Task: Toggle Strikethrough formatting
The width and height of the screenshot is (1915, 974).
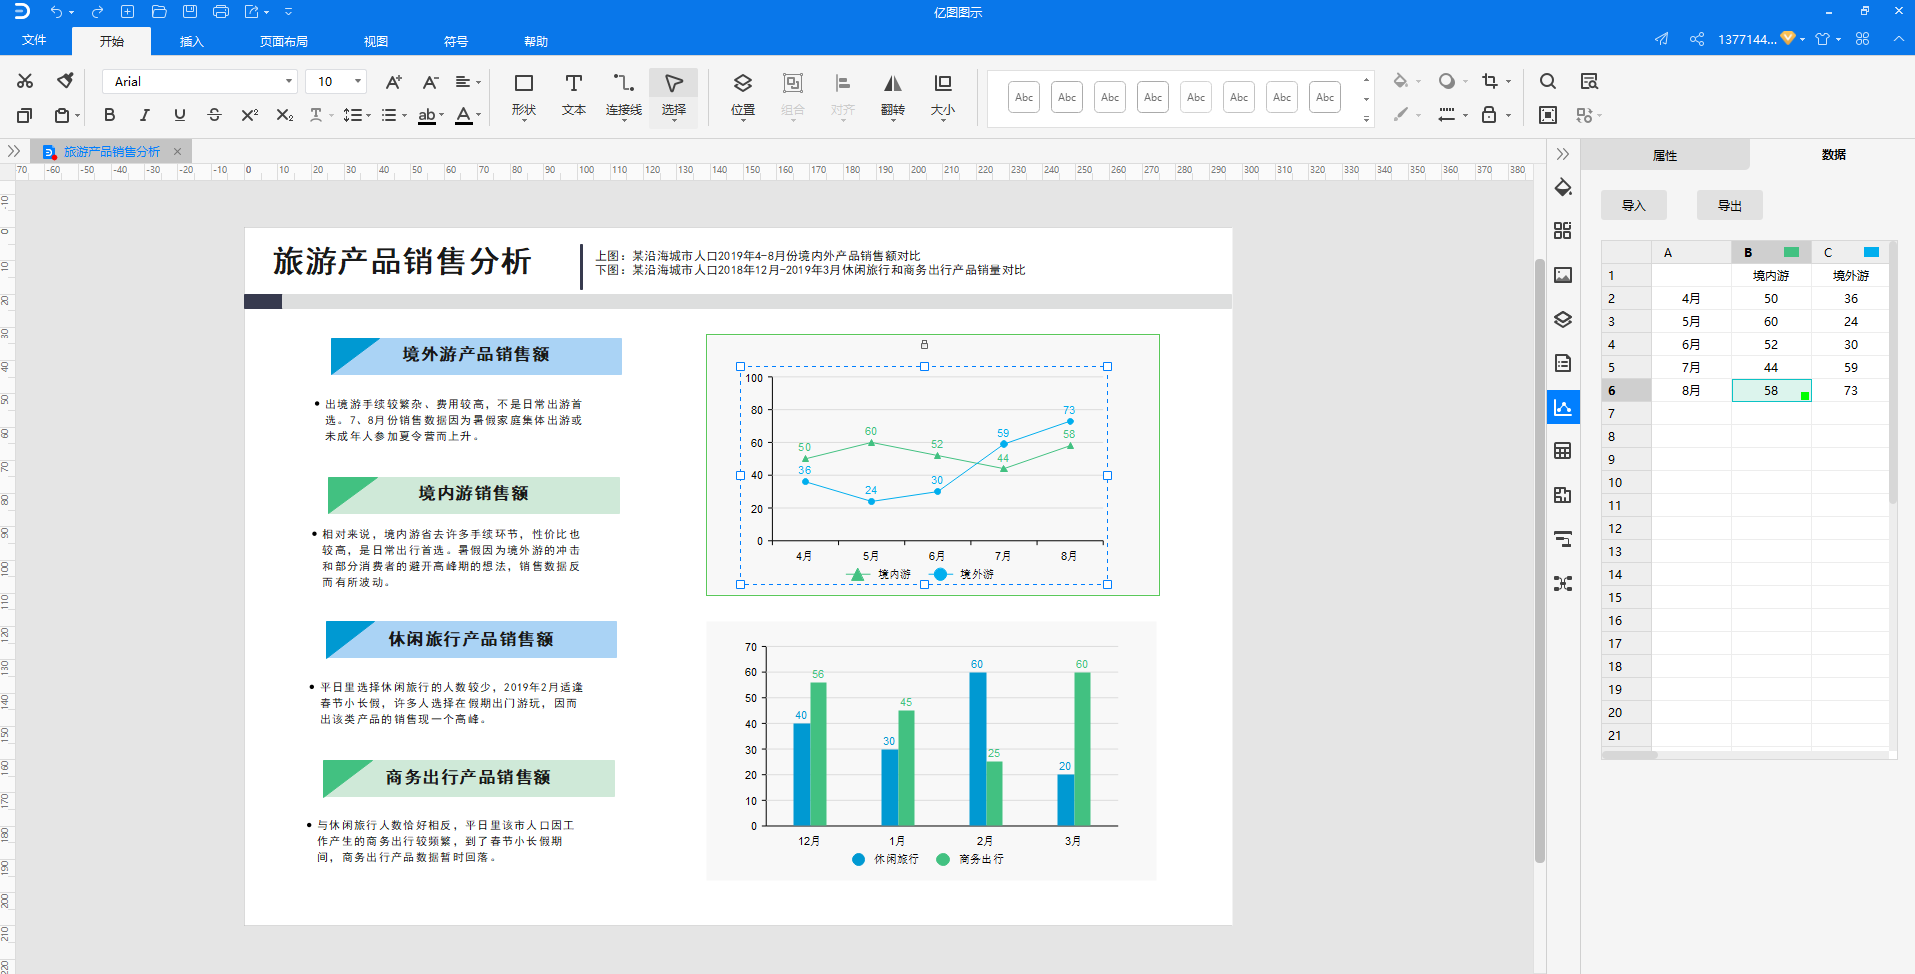Action: pos(214,115)
